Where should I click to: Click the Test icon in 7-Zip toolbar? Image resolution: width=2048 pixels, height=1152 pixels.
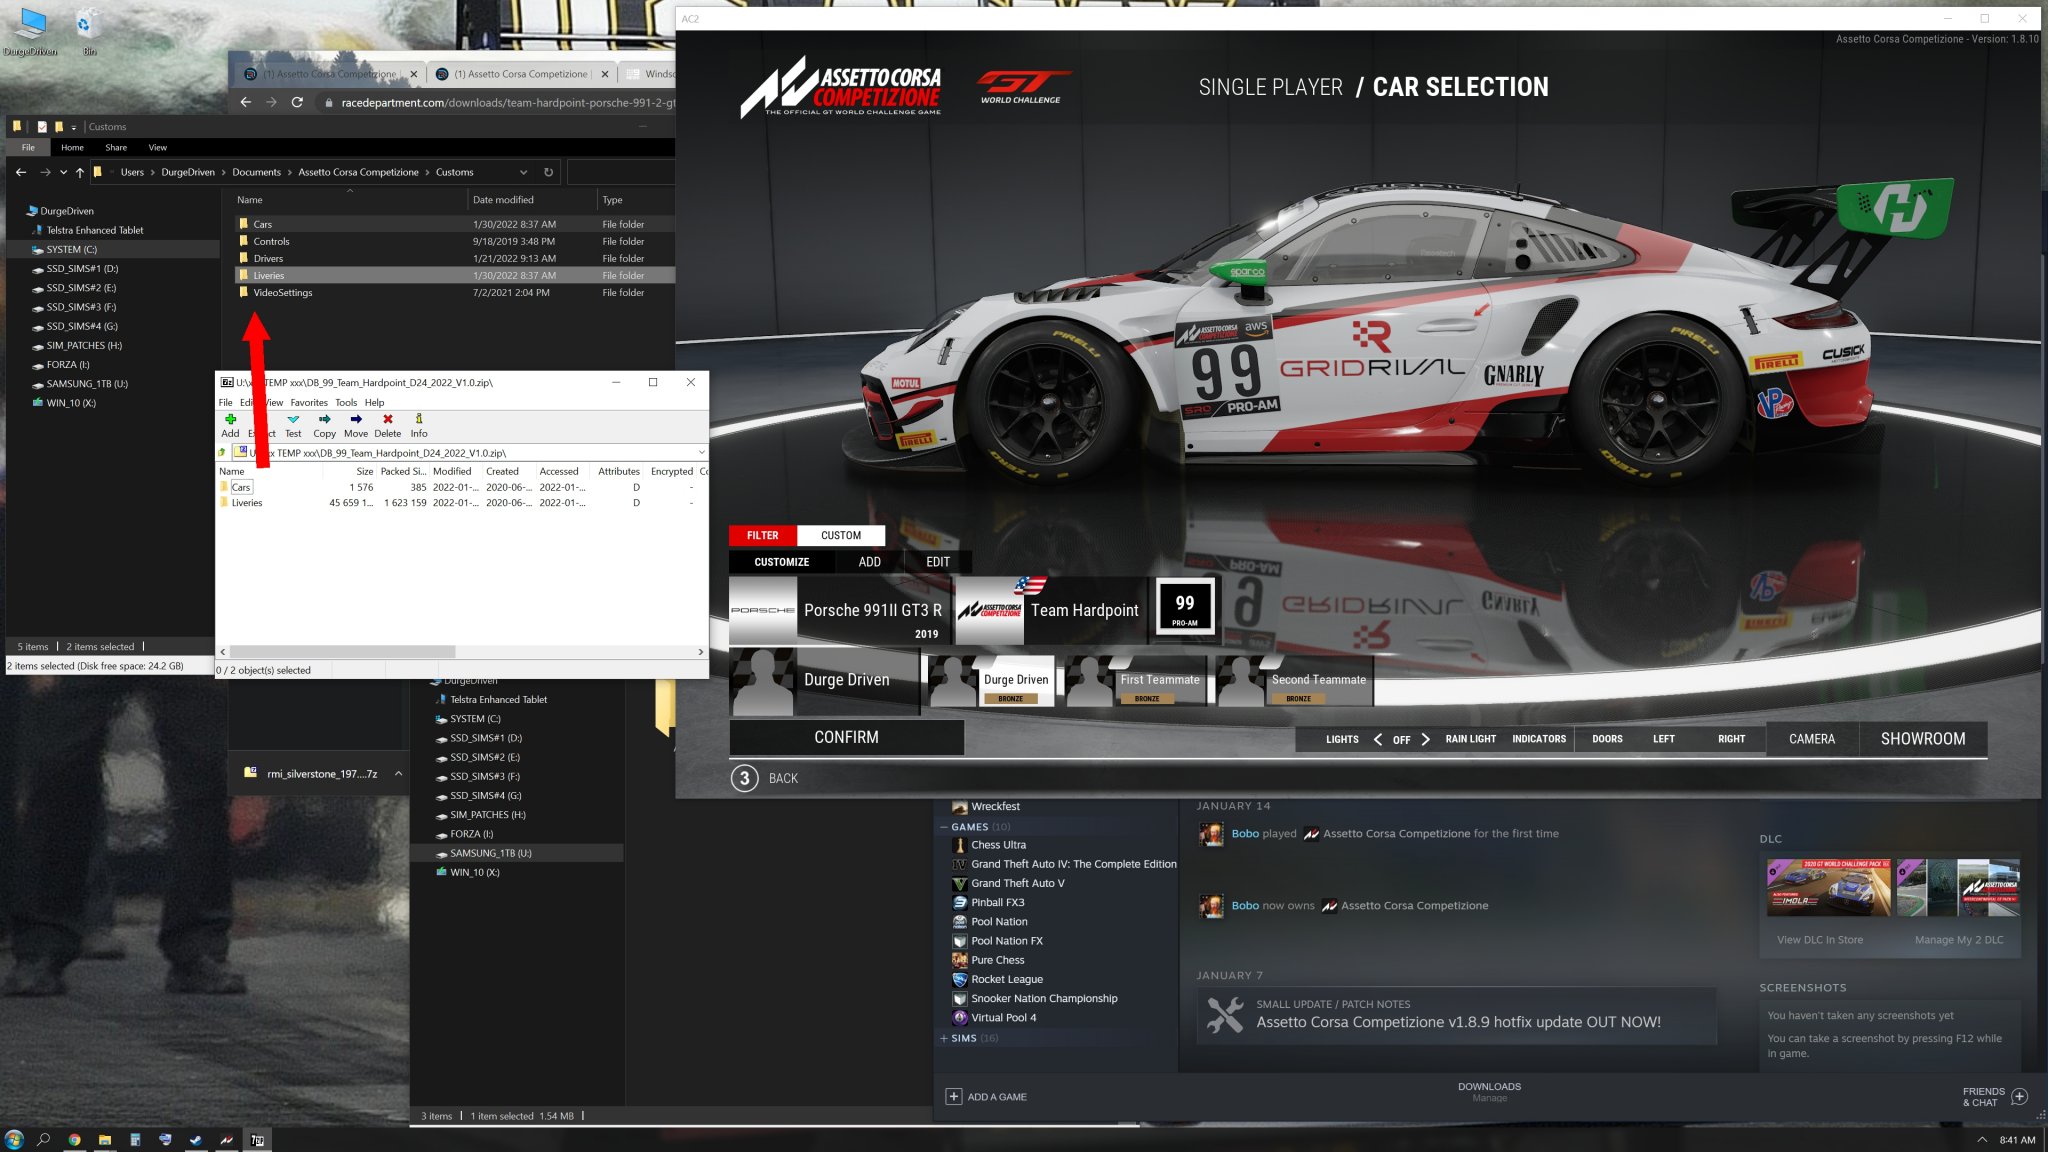click(293, 419)
